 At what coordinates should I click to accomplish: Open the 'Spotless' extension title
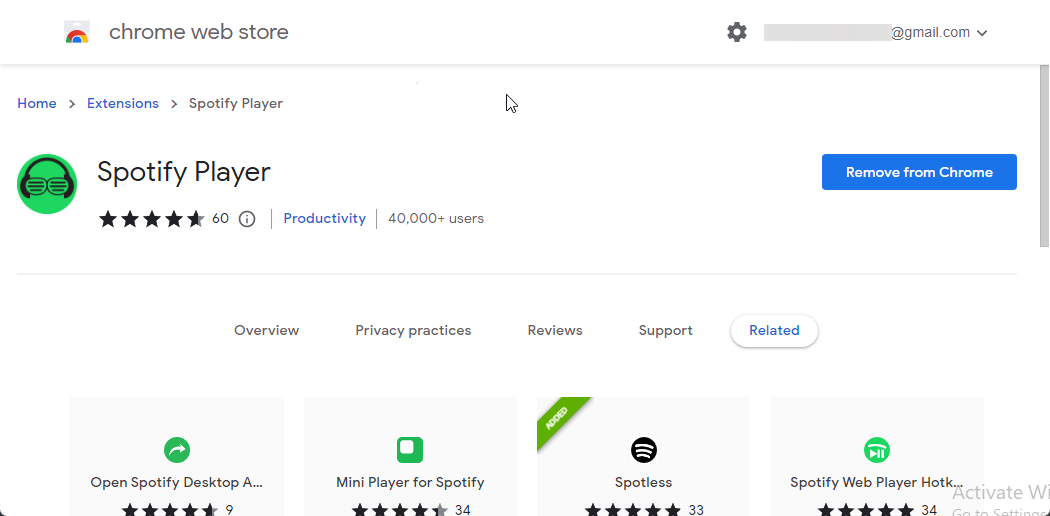click(644, 483)
